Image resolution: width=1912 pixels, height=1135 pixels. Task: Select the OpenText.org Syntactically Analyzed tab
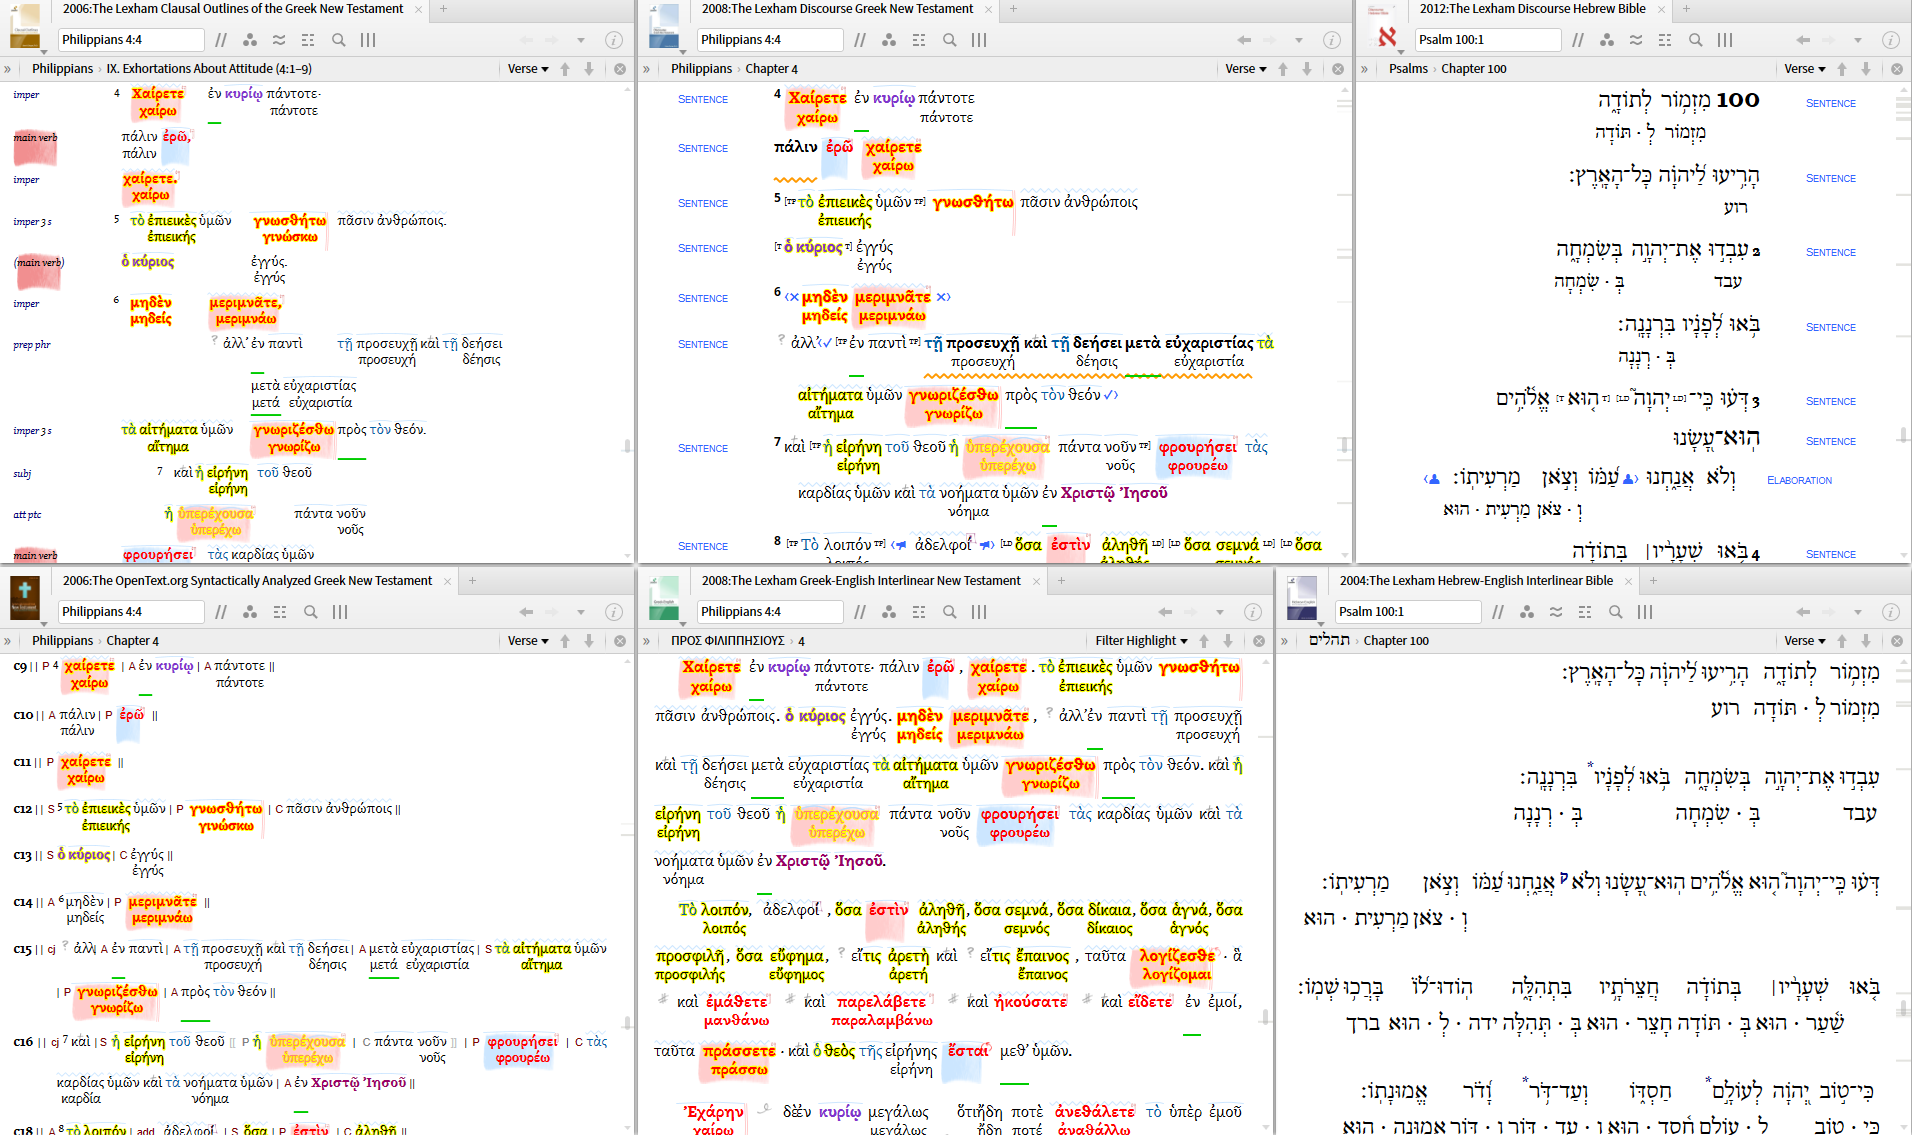pyautogui.click(x=247, y=581)
